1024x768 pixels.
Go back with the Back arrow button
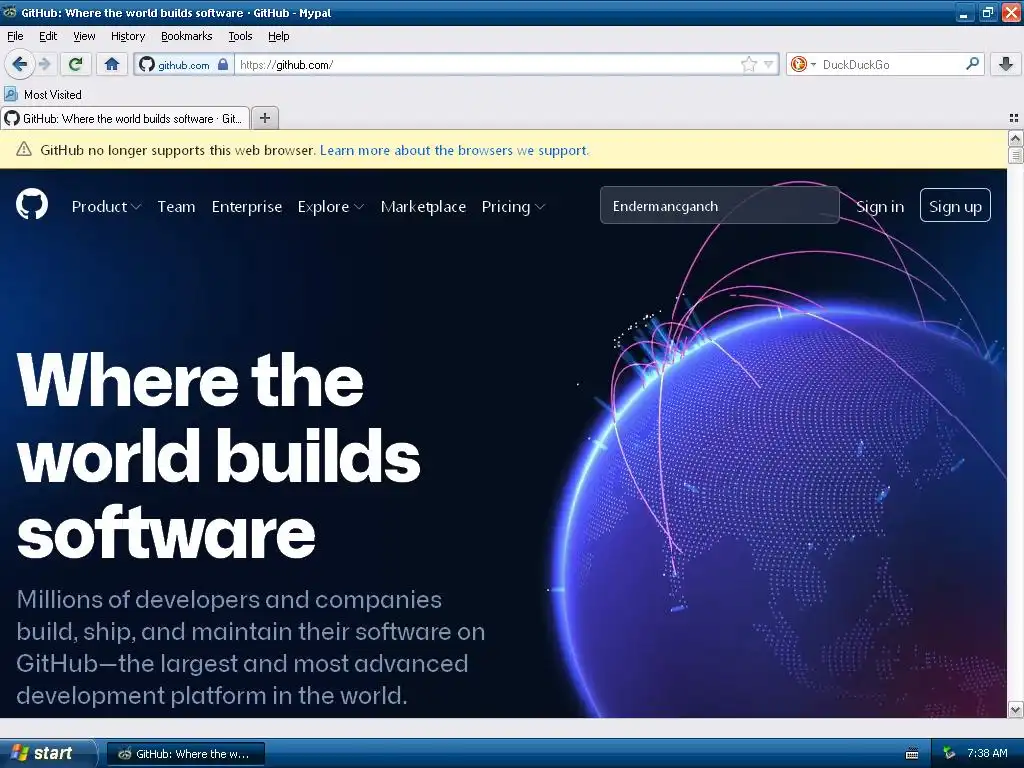[19, 64]
